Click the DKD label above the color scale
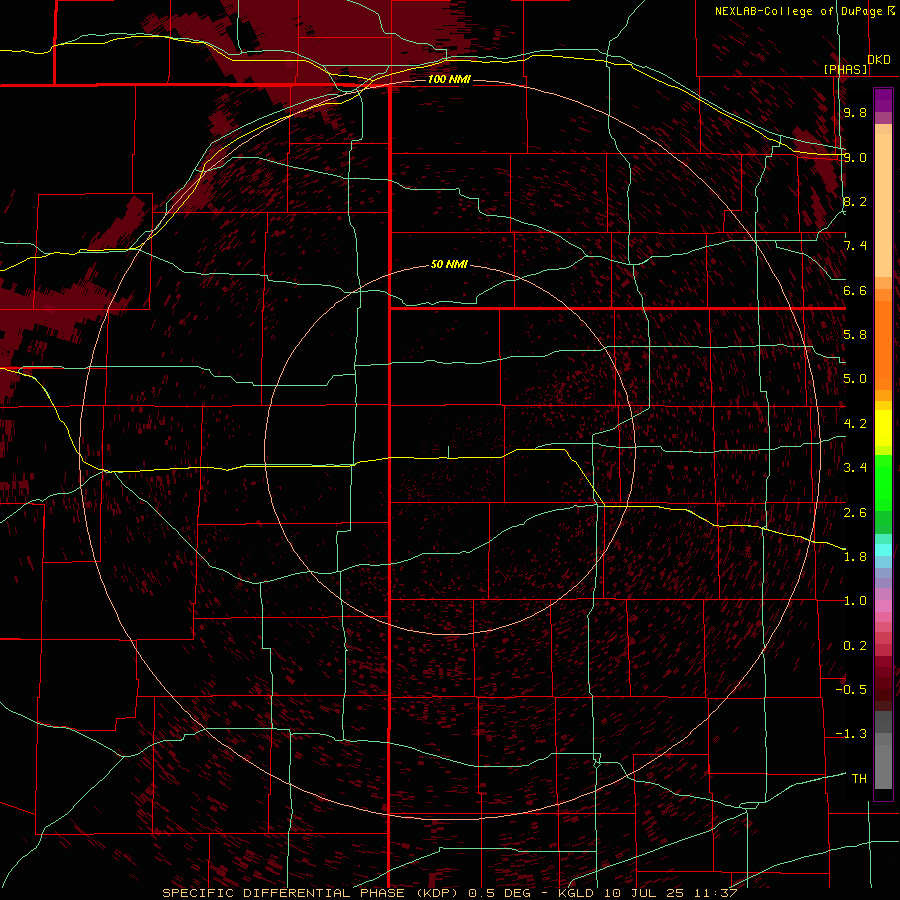 coord(879,60)
